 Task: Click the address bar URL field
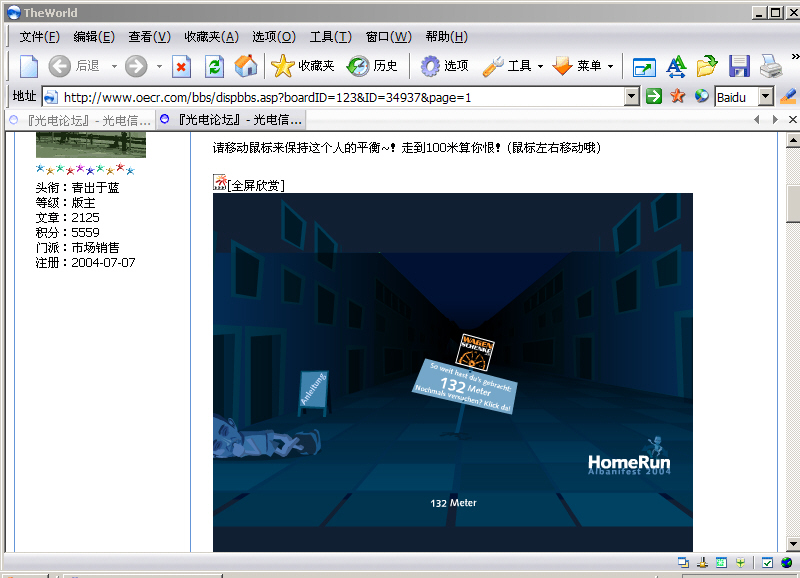tap(334, 96)
